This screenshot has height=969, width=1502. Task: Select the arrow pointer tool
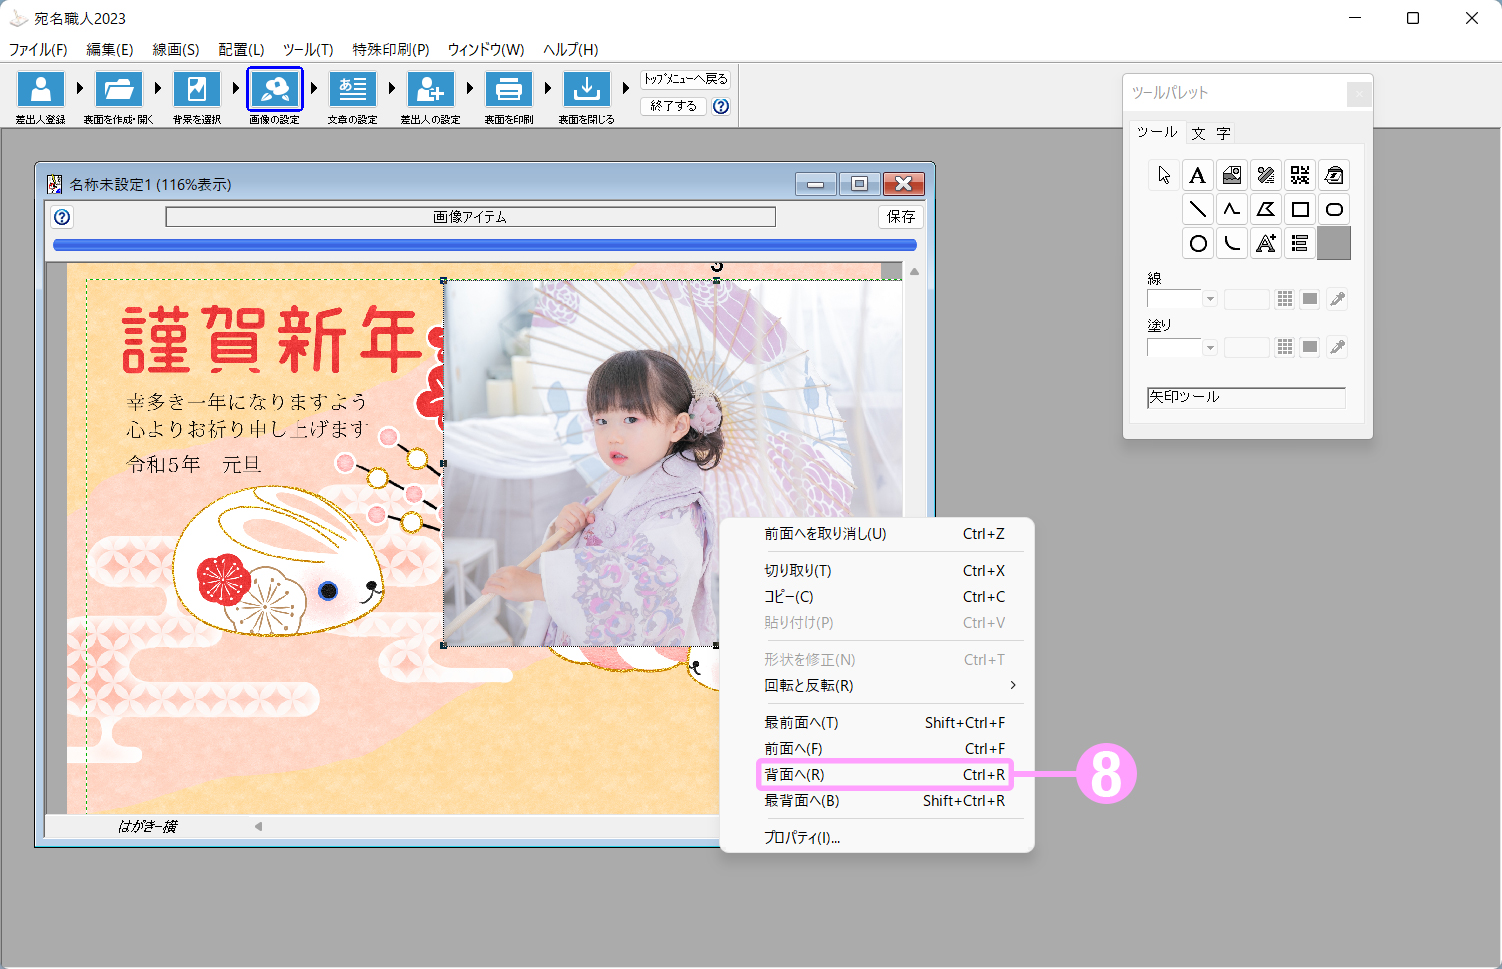[x=1164, y=176]
